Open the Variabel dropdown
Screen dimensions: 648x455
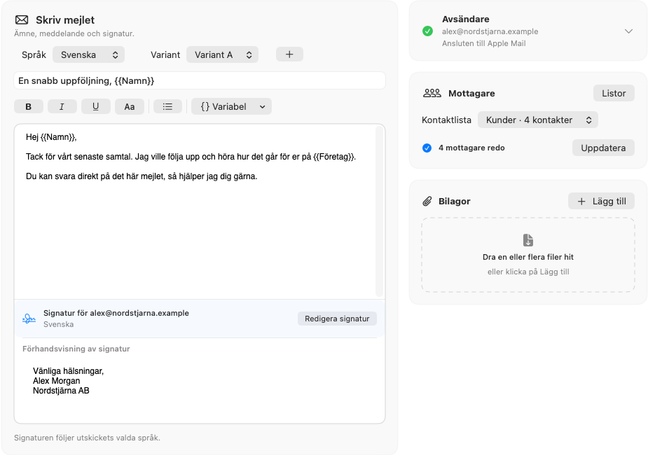[x=231, y=107]
